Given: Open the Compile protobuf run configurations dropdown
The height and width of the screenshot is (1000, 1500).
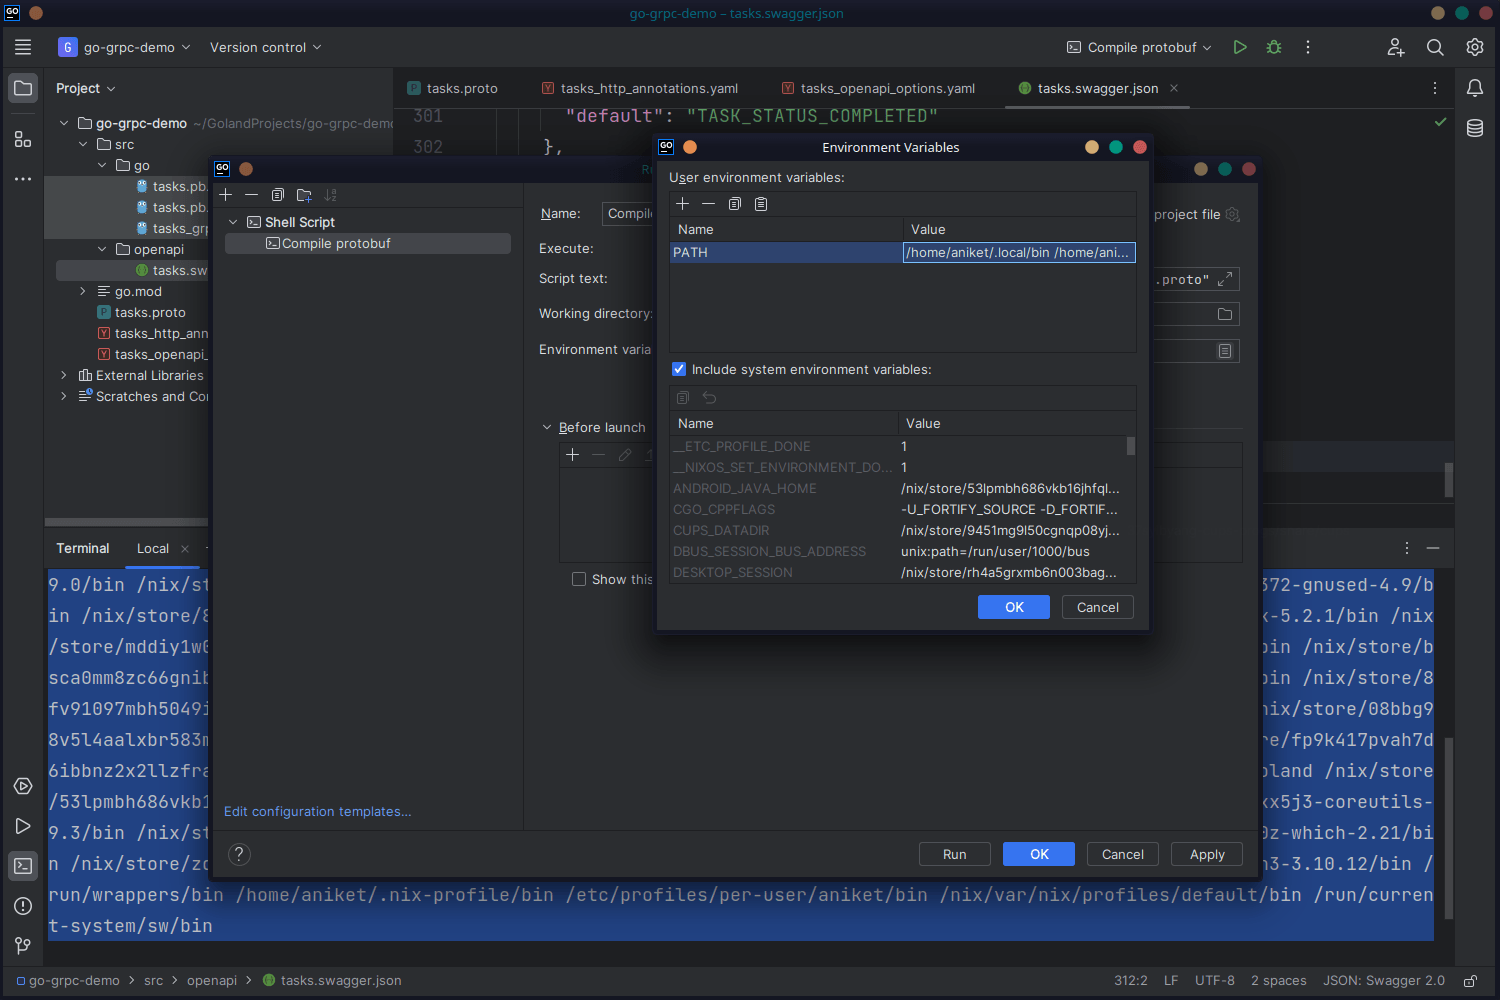Looking at the screenshot, I should click(x=1138, y=47).
